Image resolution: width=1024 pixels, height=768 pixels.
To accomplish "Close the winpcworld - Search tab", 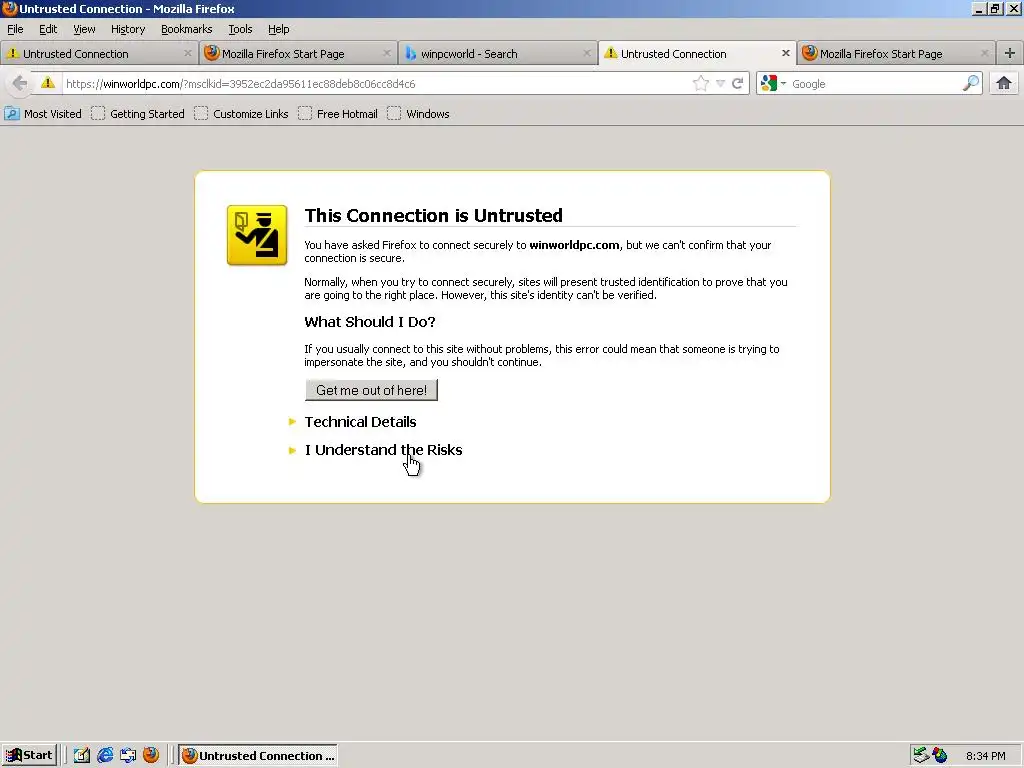I will pos(586,53).
